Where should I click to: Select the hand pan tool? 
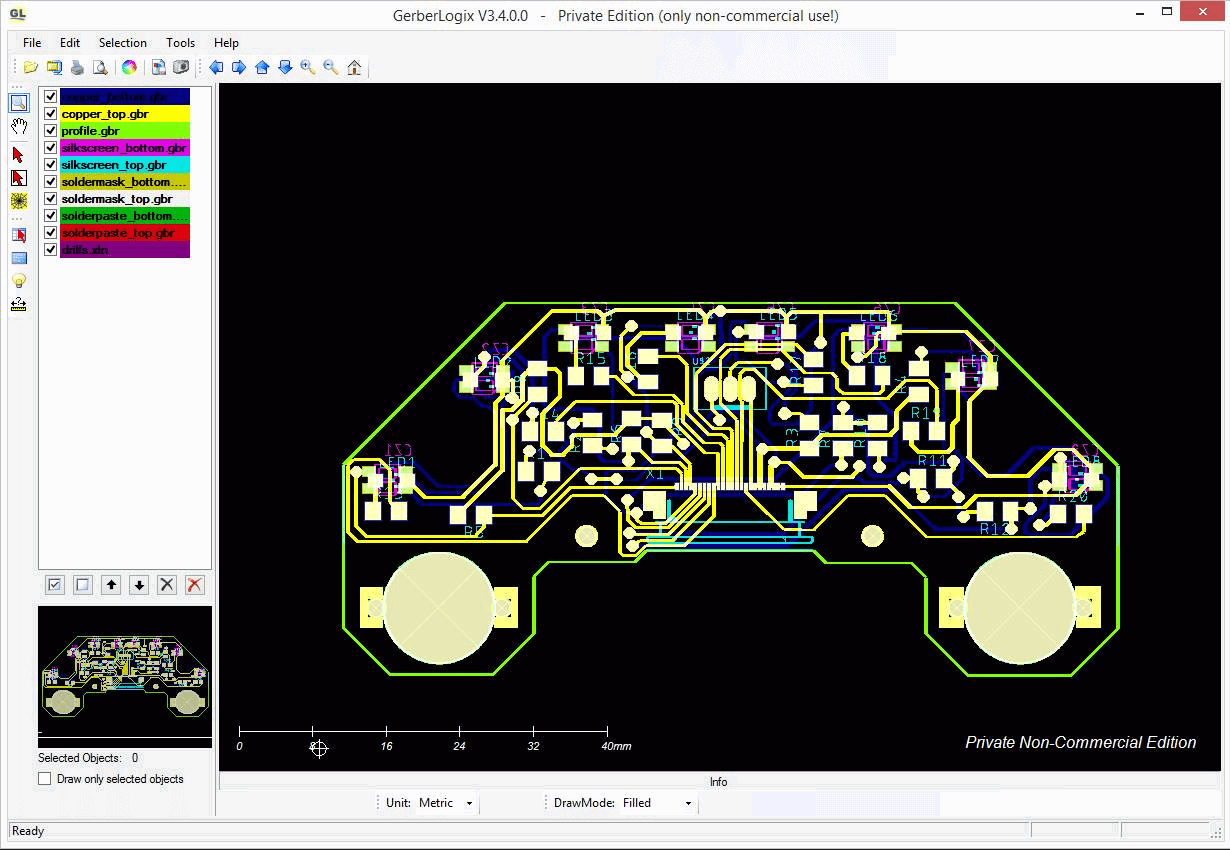[19, 126]
